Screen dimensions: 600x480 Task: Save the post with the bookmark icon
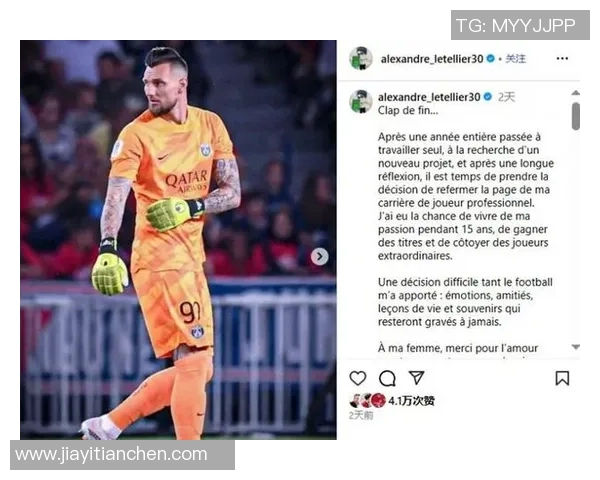click(562, 378)
